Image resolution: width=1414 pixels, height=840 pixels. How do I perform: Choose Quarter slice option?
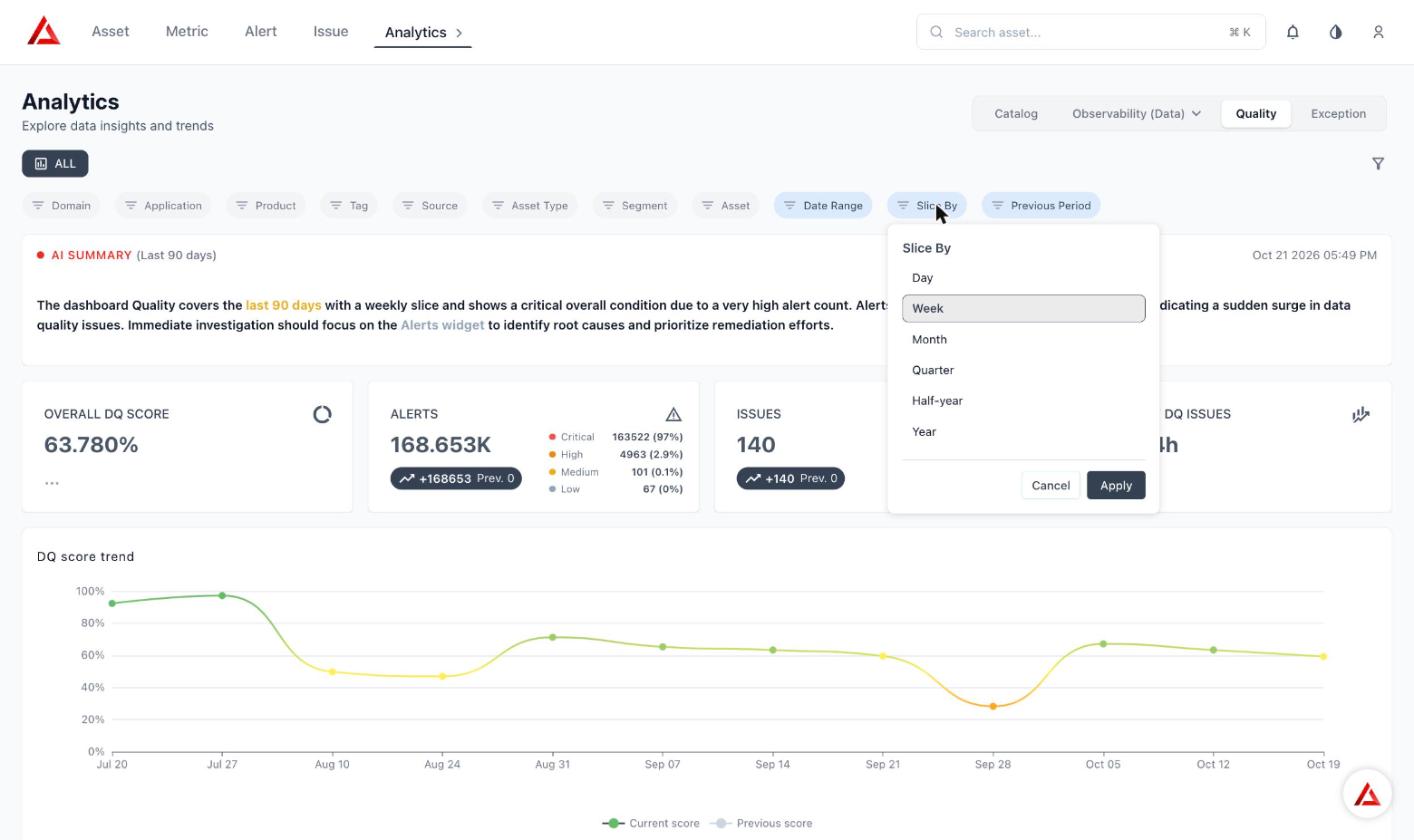click(x=1023, y=370)
